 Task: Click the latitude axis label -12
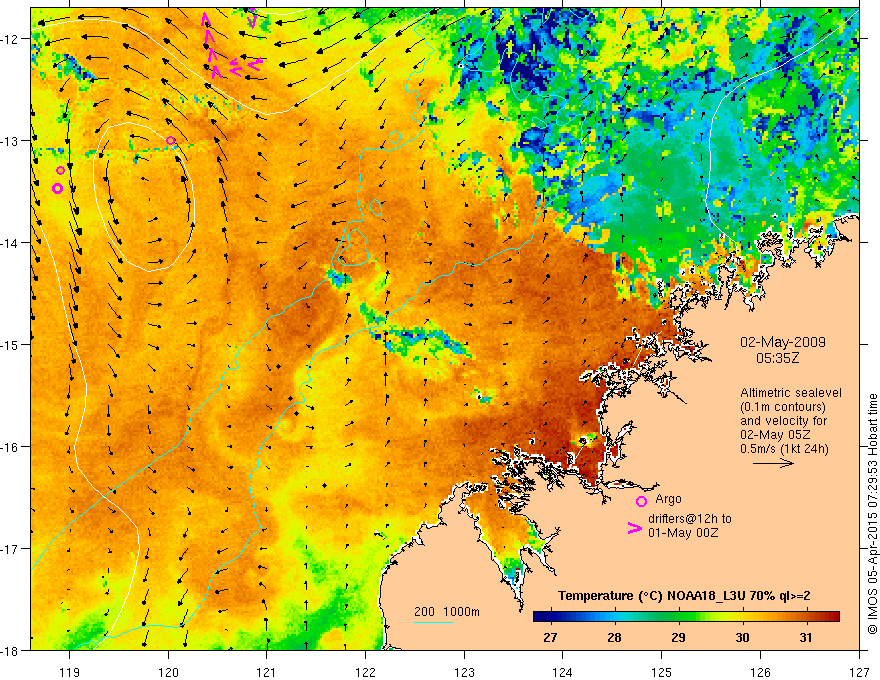[x=10, y=39]
